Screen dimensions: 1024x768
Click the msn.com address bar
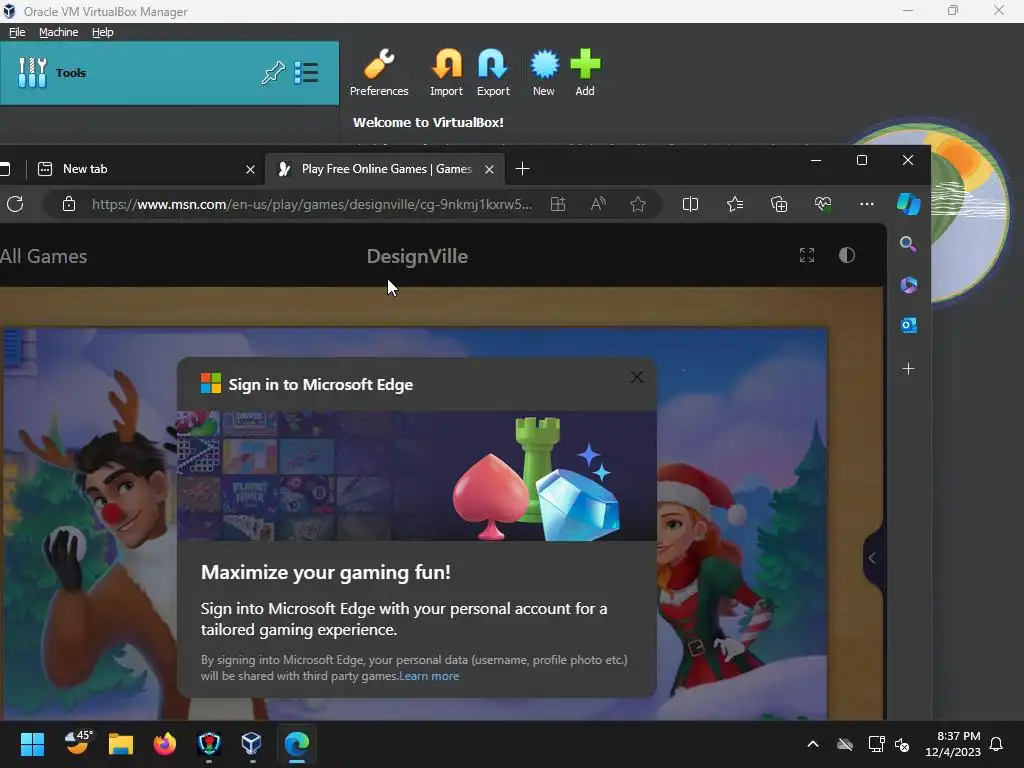pyautogui.click(x=312, y=204)
